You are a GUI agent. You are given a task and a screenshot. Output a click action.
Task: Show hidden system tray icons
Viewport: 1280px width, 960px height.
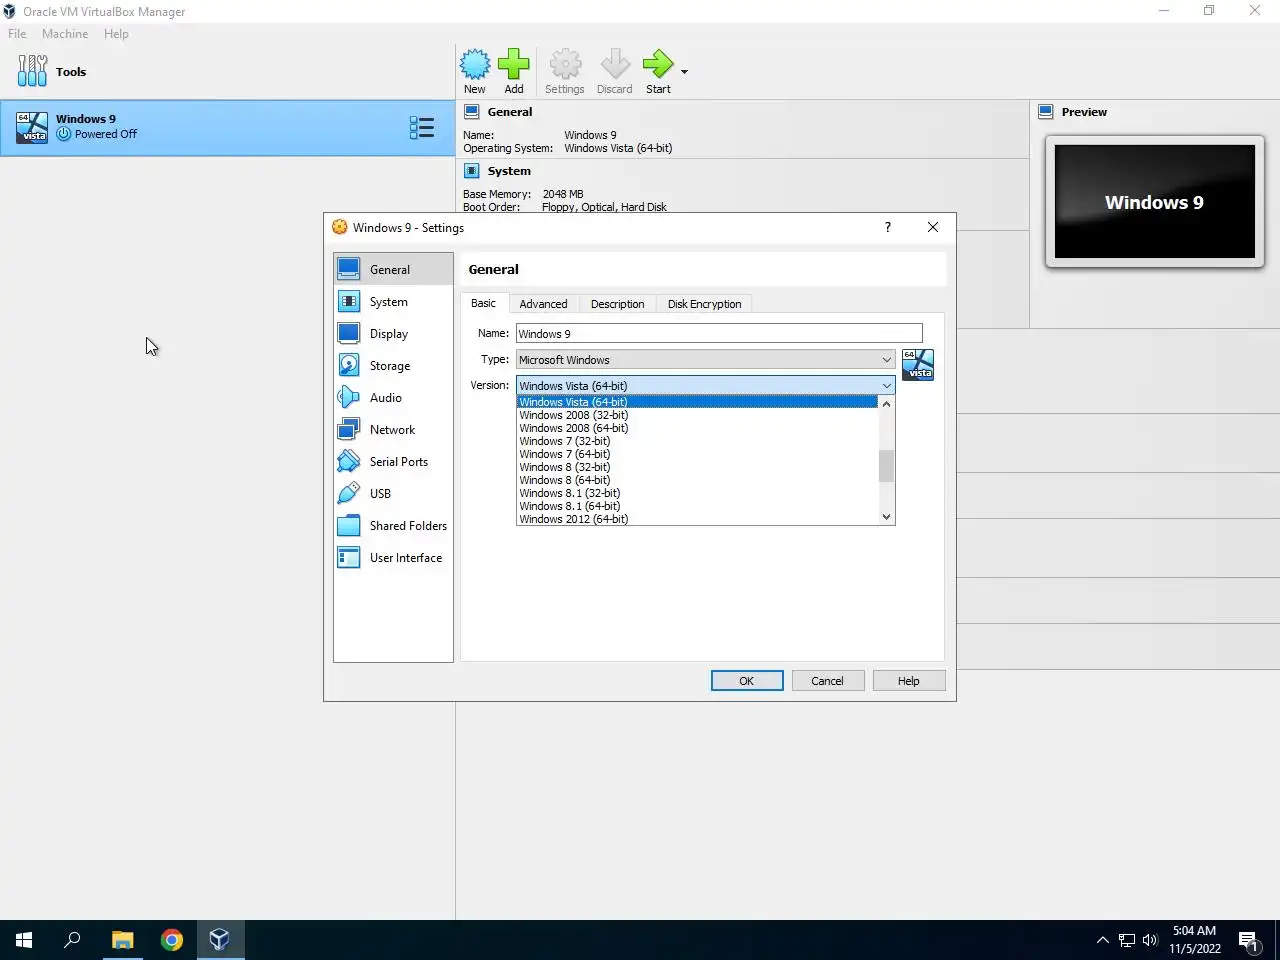(x=1102, y=940)
